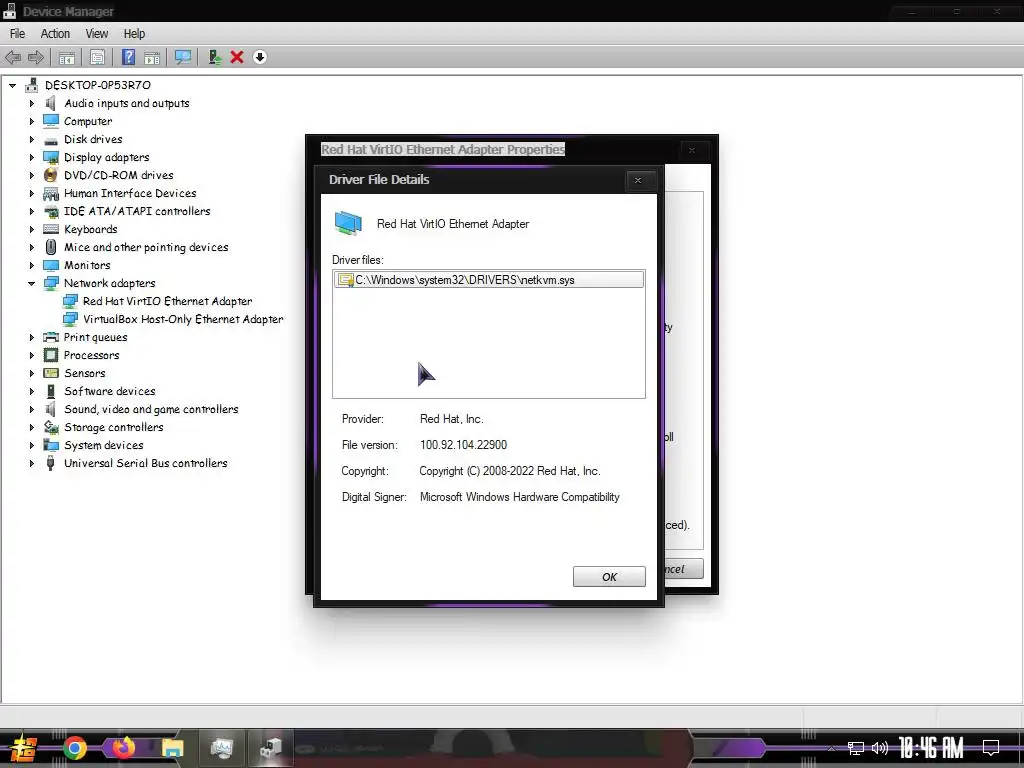1024x768 pixels.
Task: Click the Start button on taskbar
Action: pyautogui.click(x=24, y=749)
